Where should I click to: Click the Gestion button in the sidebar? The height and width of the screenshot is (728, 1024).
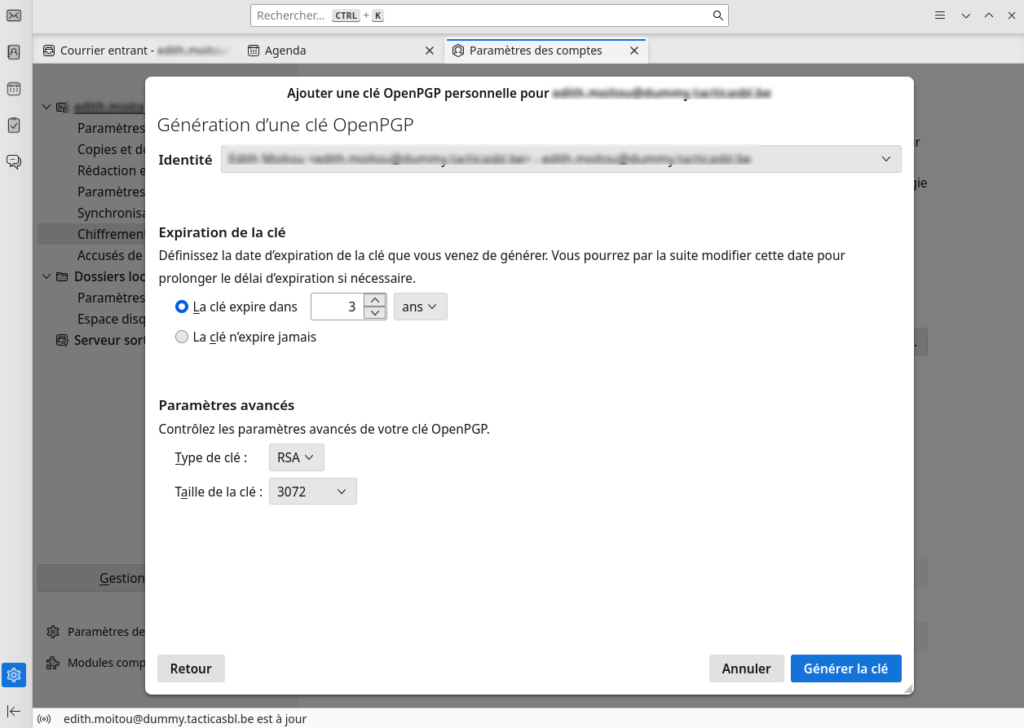coord(91,578)
